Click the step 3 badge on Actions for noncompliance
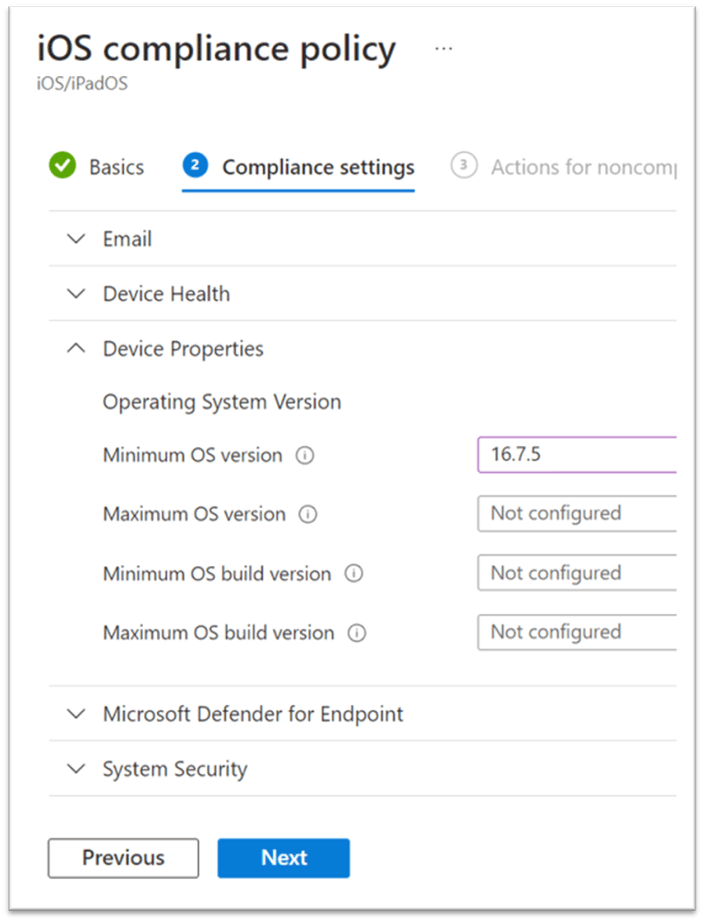This screenshot has height=922, width=704. coord(464,166)
